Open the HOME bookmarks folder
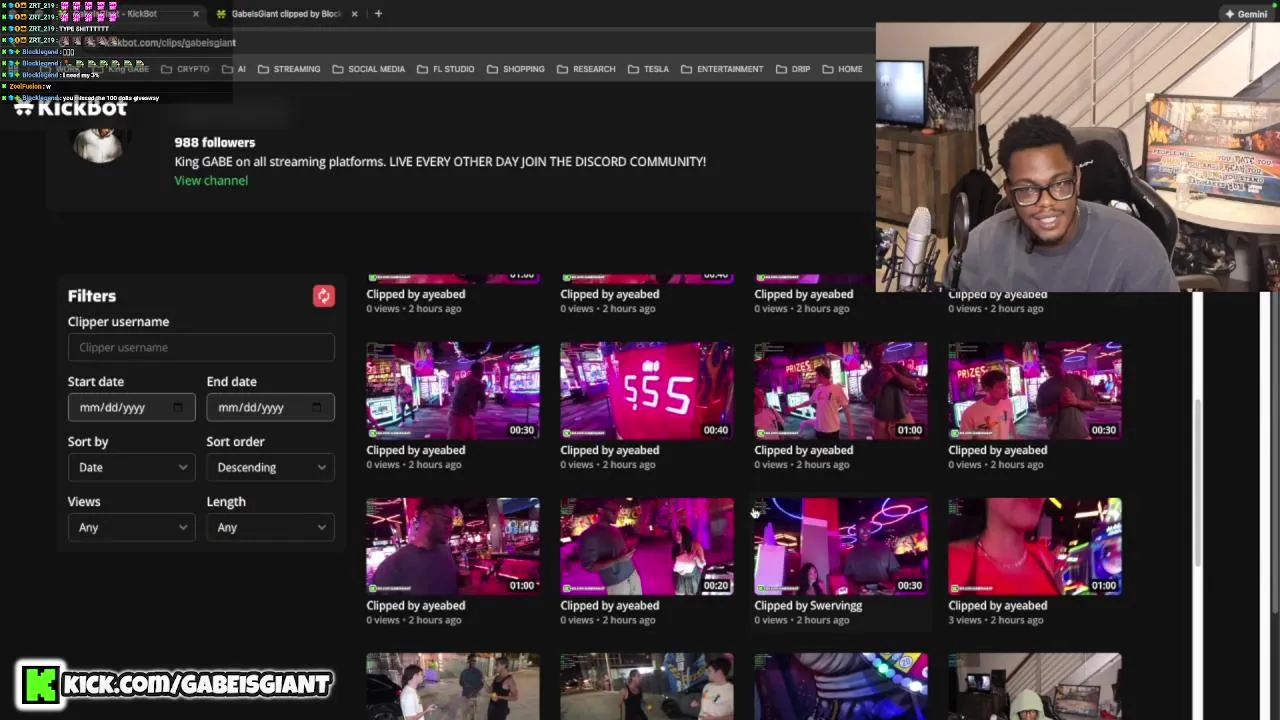Screen dimensions: 1280x720 coord(841,69)
